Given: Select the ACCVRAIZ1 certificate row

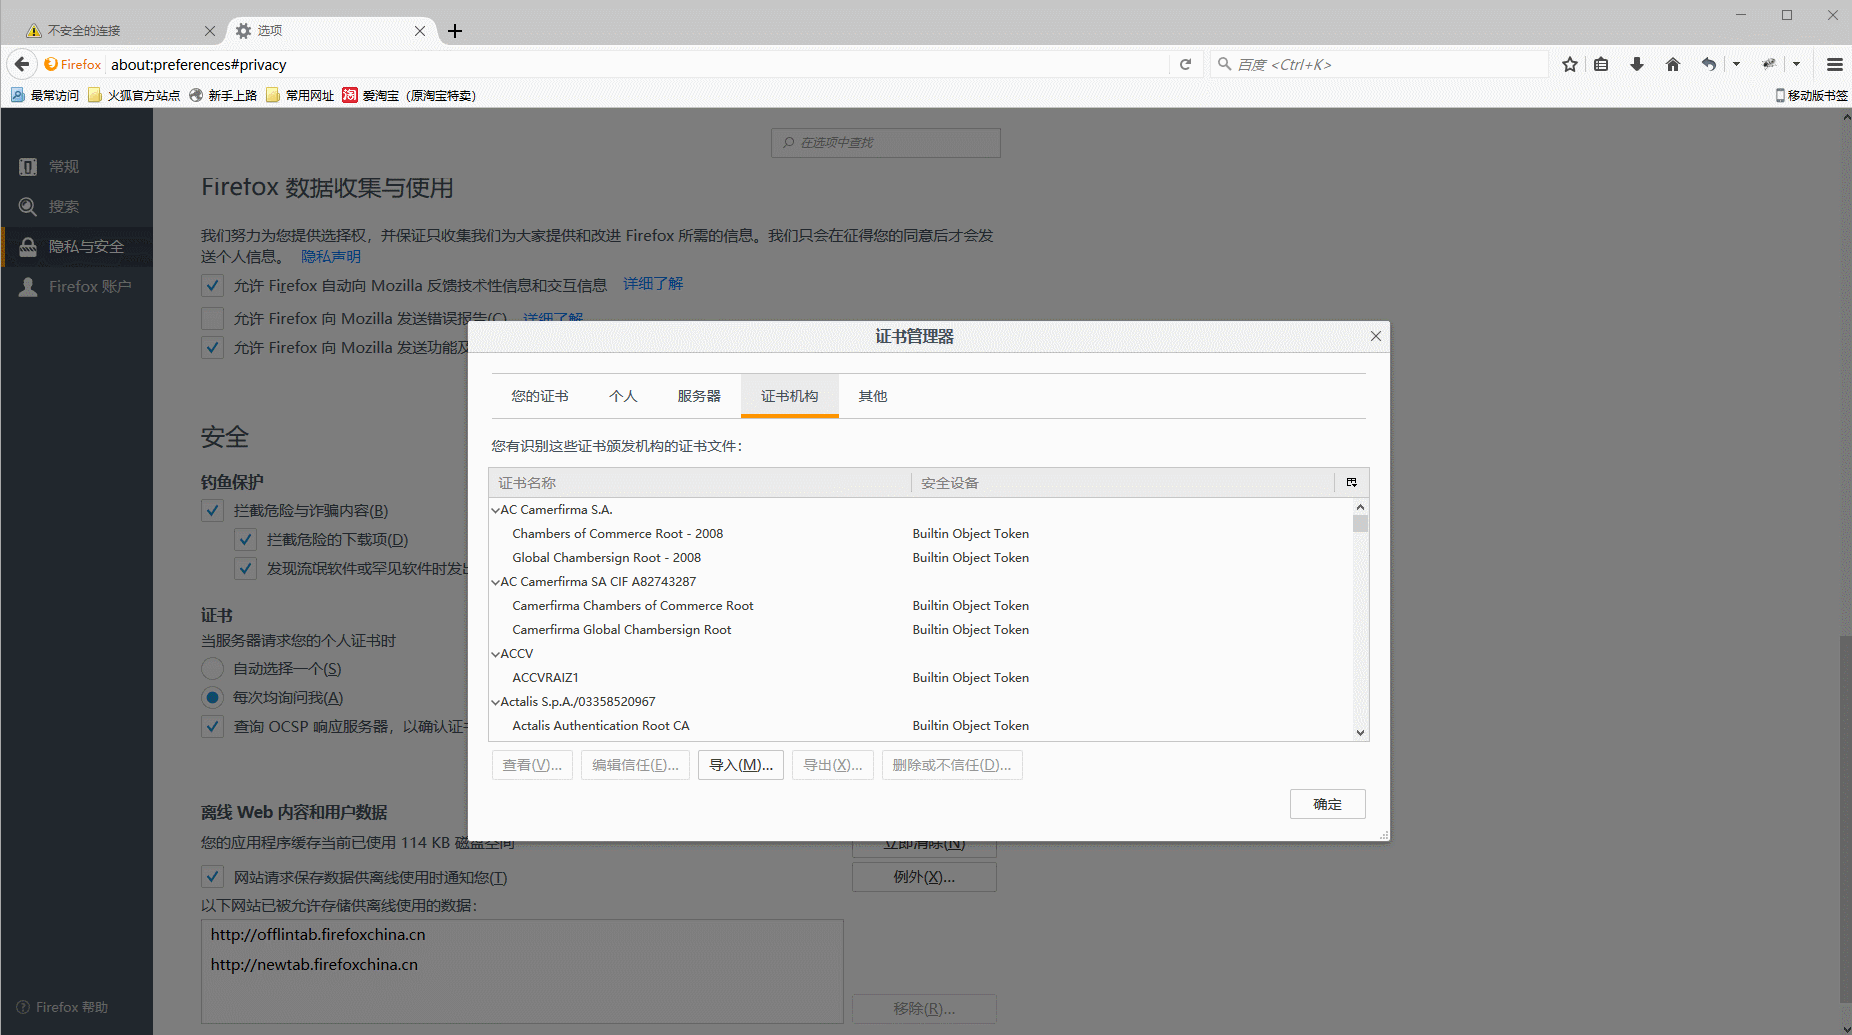Looking at the screenshot, I should [x=920, y=678].
